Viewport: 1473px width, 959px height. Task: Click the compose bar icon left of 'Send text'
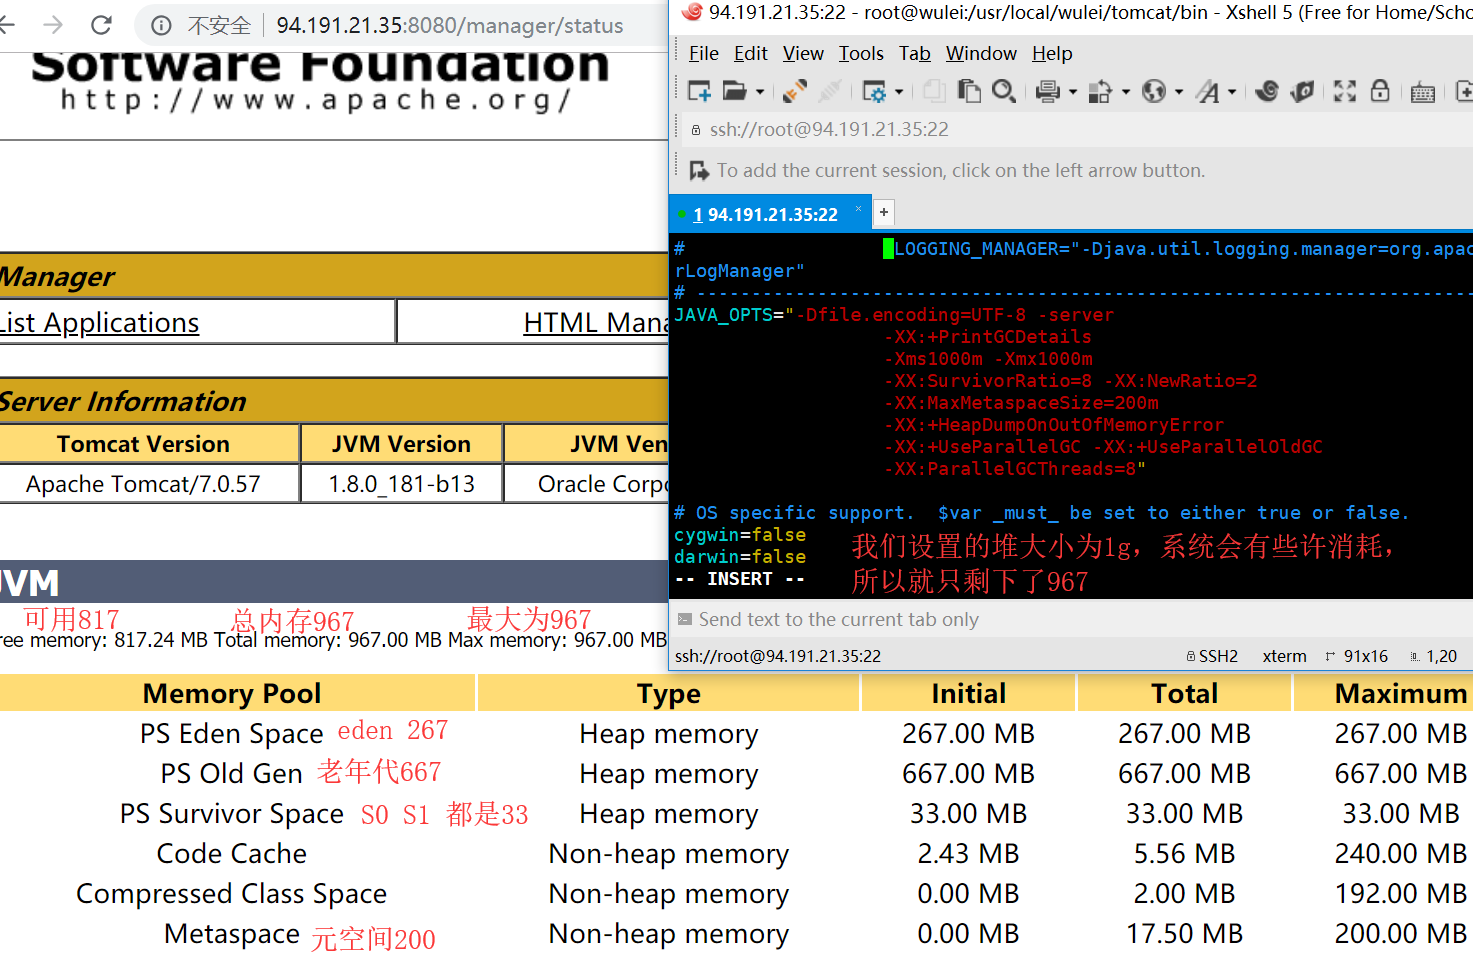tap(685, 619)
